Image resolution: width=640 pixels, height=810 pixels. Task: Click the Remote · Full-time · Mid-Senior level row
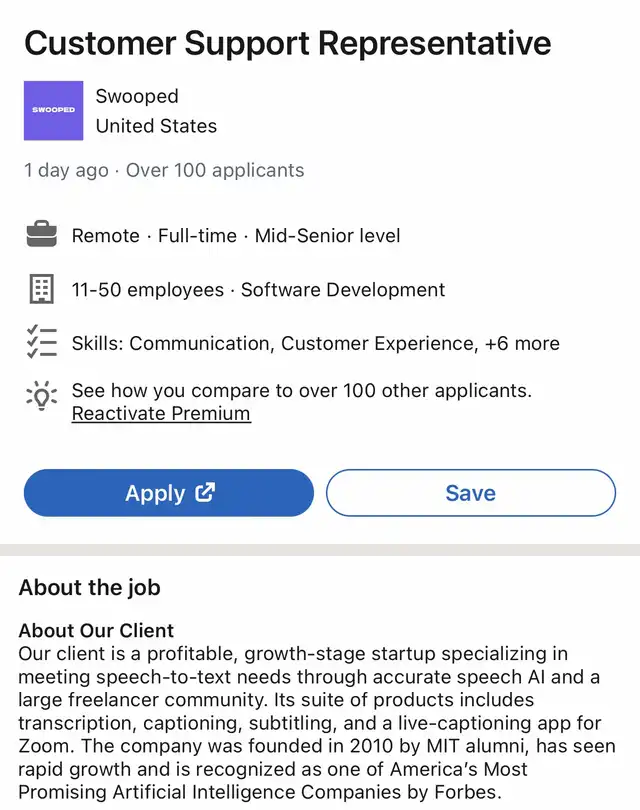pyautogui.click(x=236, y=236)
